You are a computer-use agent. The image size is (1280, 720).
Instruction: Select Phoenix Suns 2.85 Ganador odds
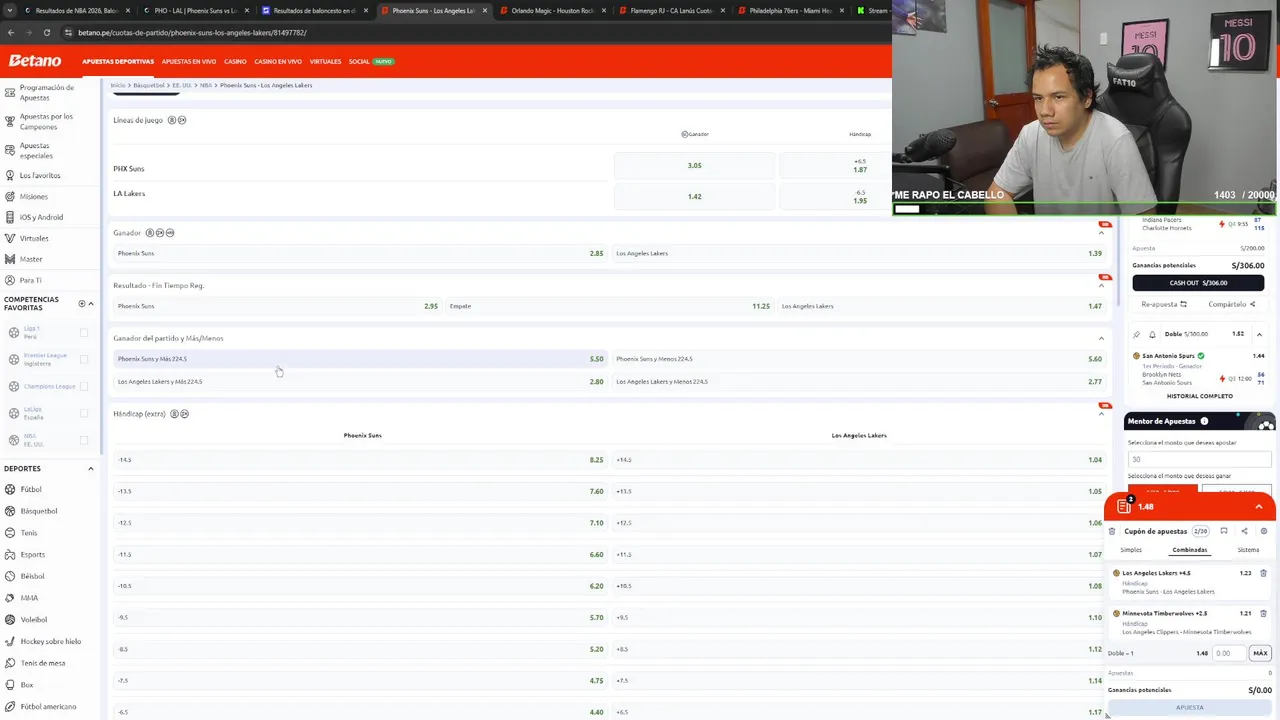(360, 253)
